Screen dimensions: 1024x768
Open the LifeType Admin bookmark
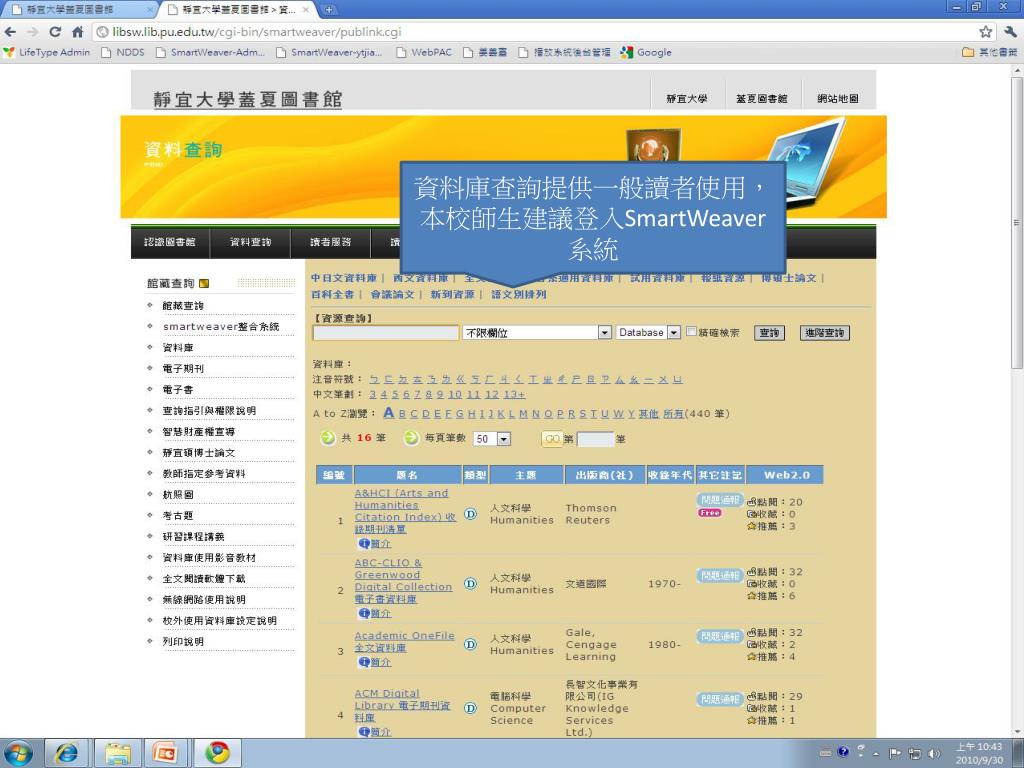[x=47, y=52]
